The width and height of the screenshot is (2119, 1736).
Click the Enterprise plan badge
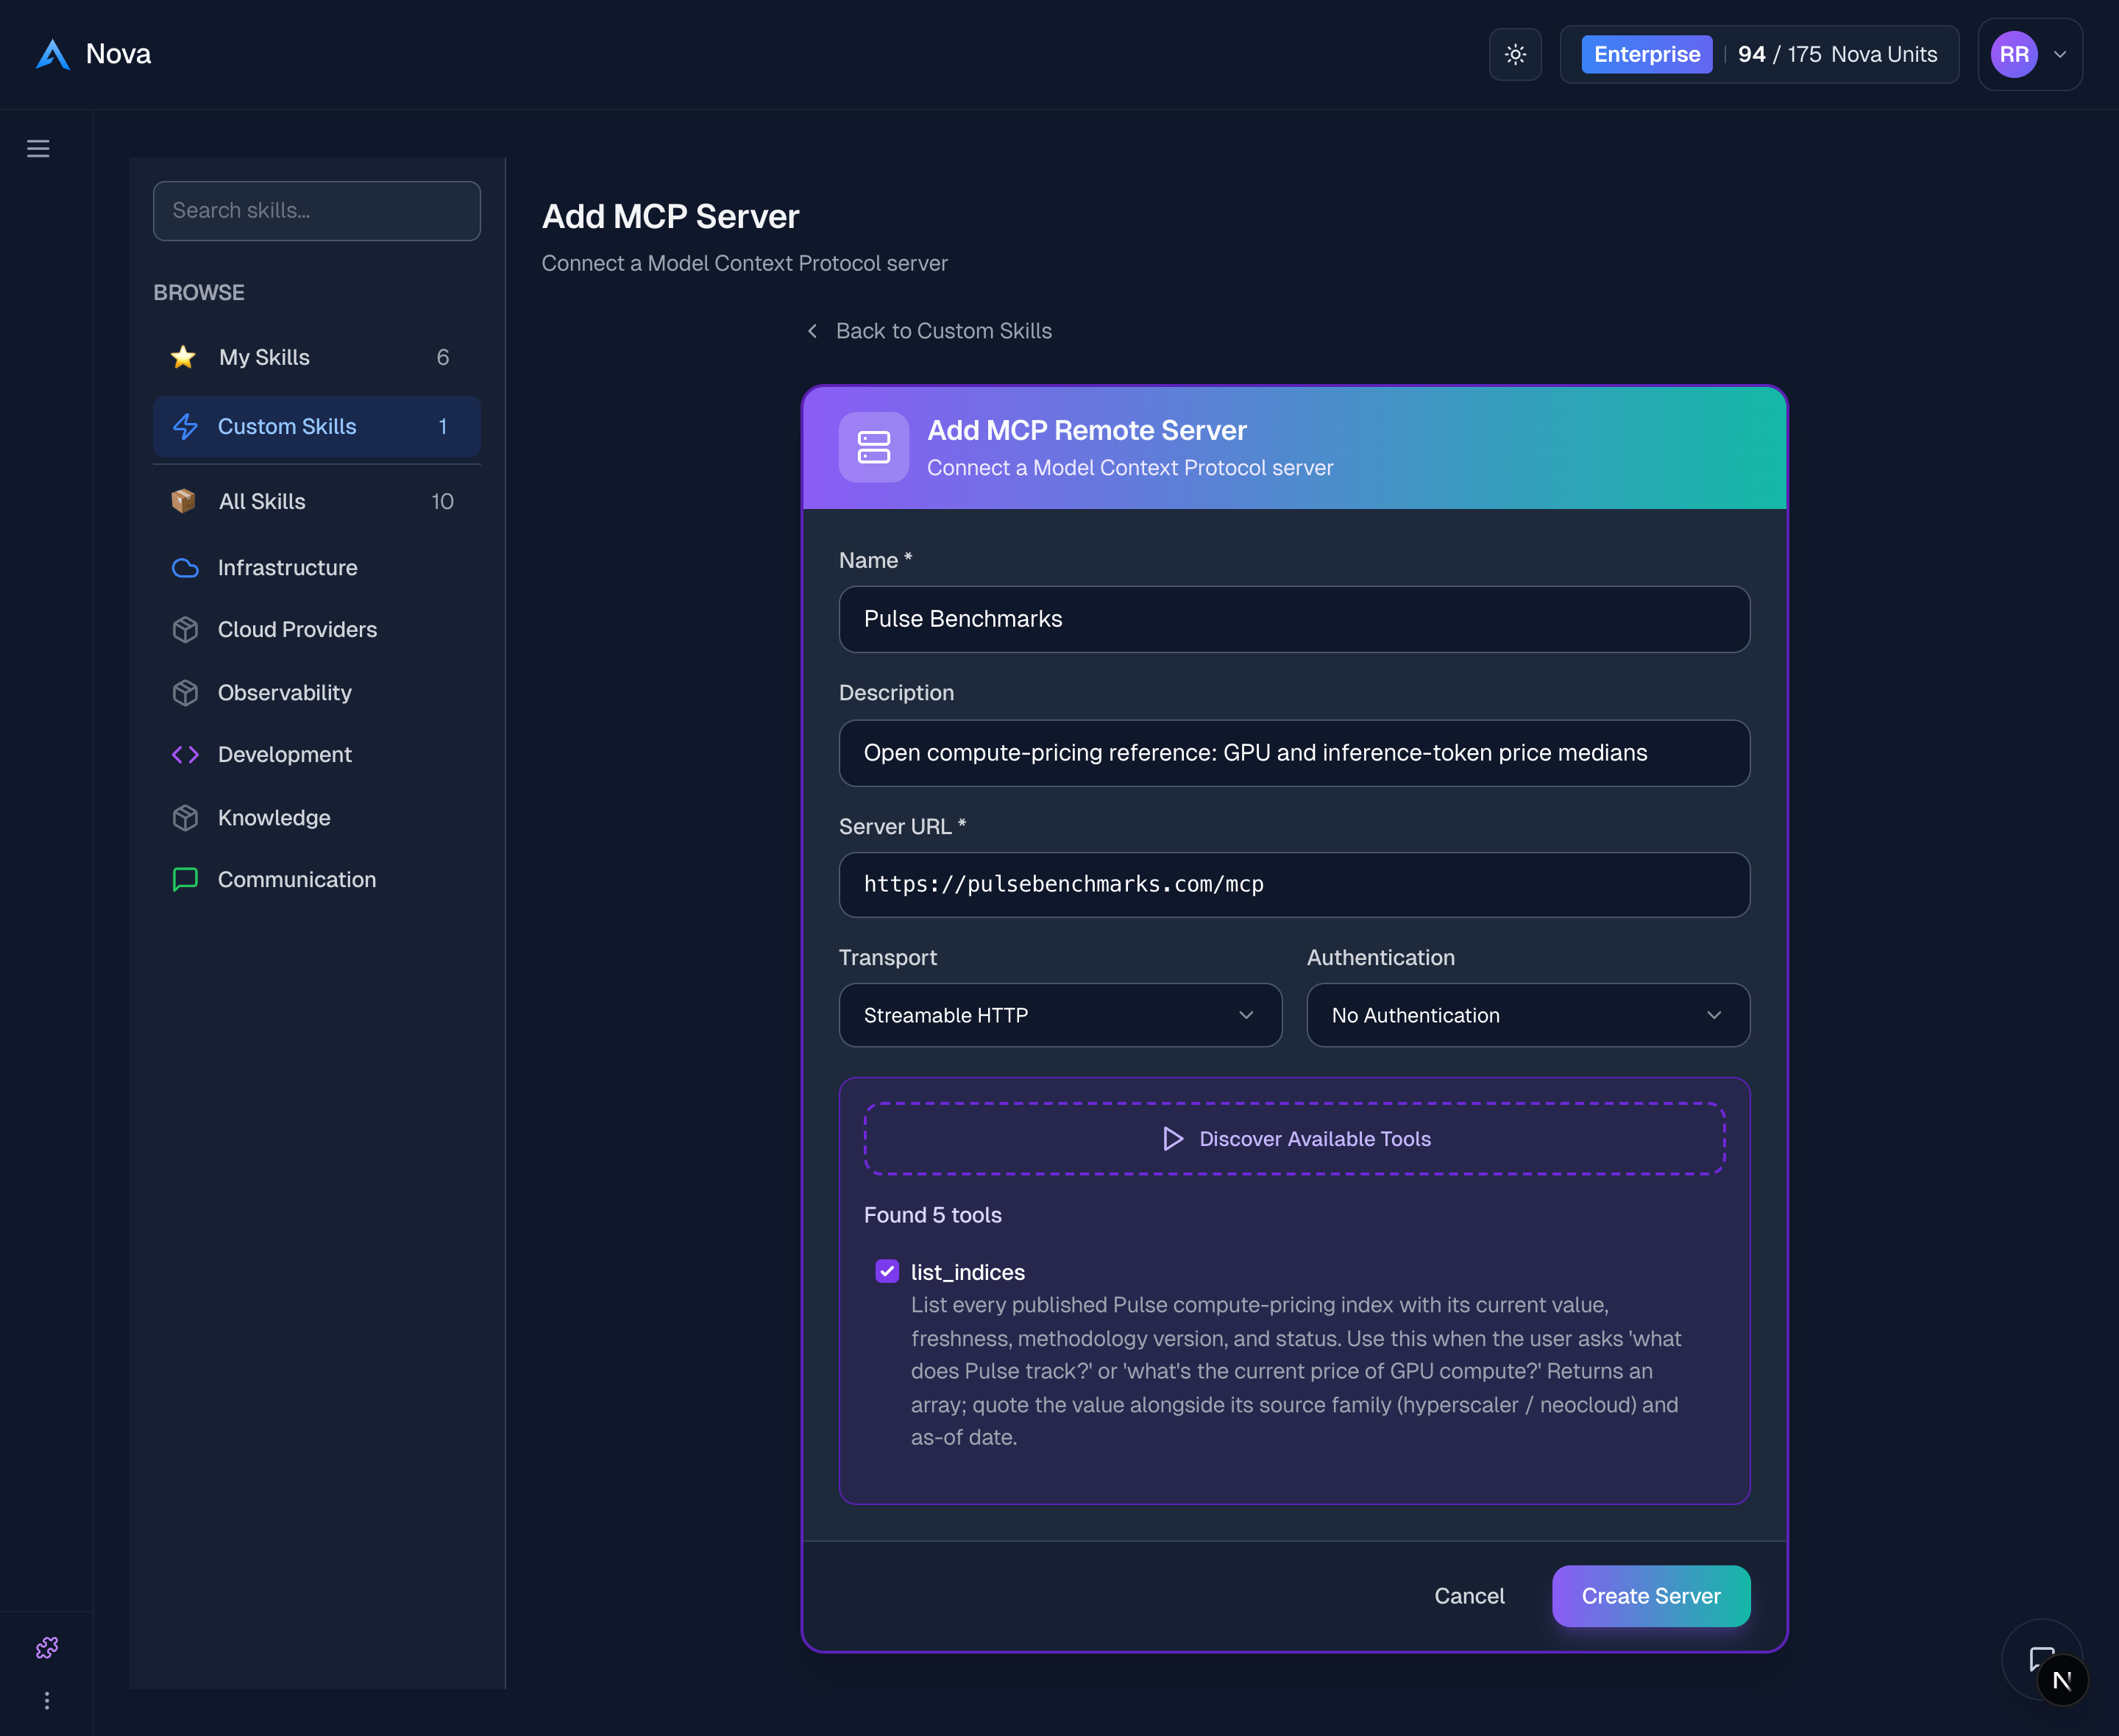coord(1647,54)
